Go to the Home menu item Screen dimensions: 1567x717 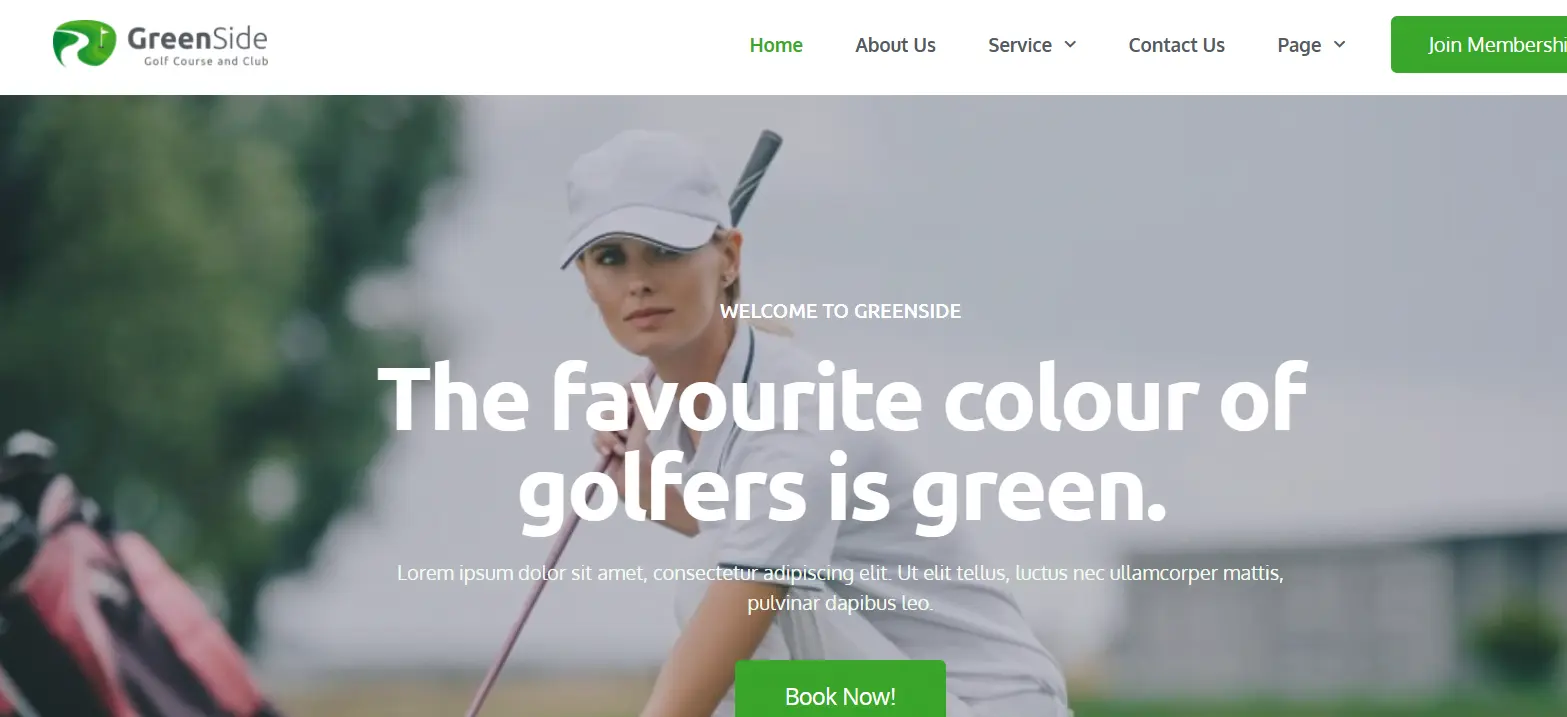pyautogui.click(x=776, y=45)
